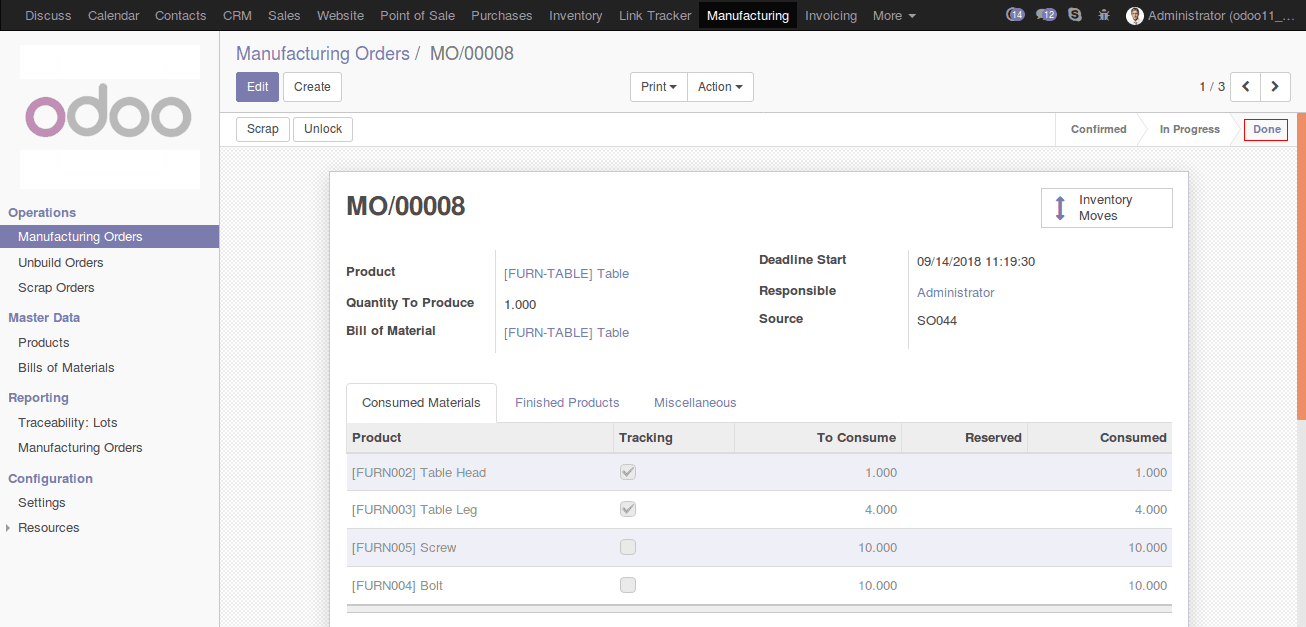The width and height of the screenshot is (1306, 627).
Task: Open the Invoicing menu
Action: [x=831, y=15]
